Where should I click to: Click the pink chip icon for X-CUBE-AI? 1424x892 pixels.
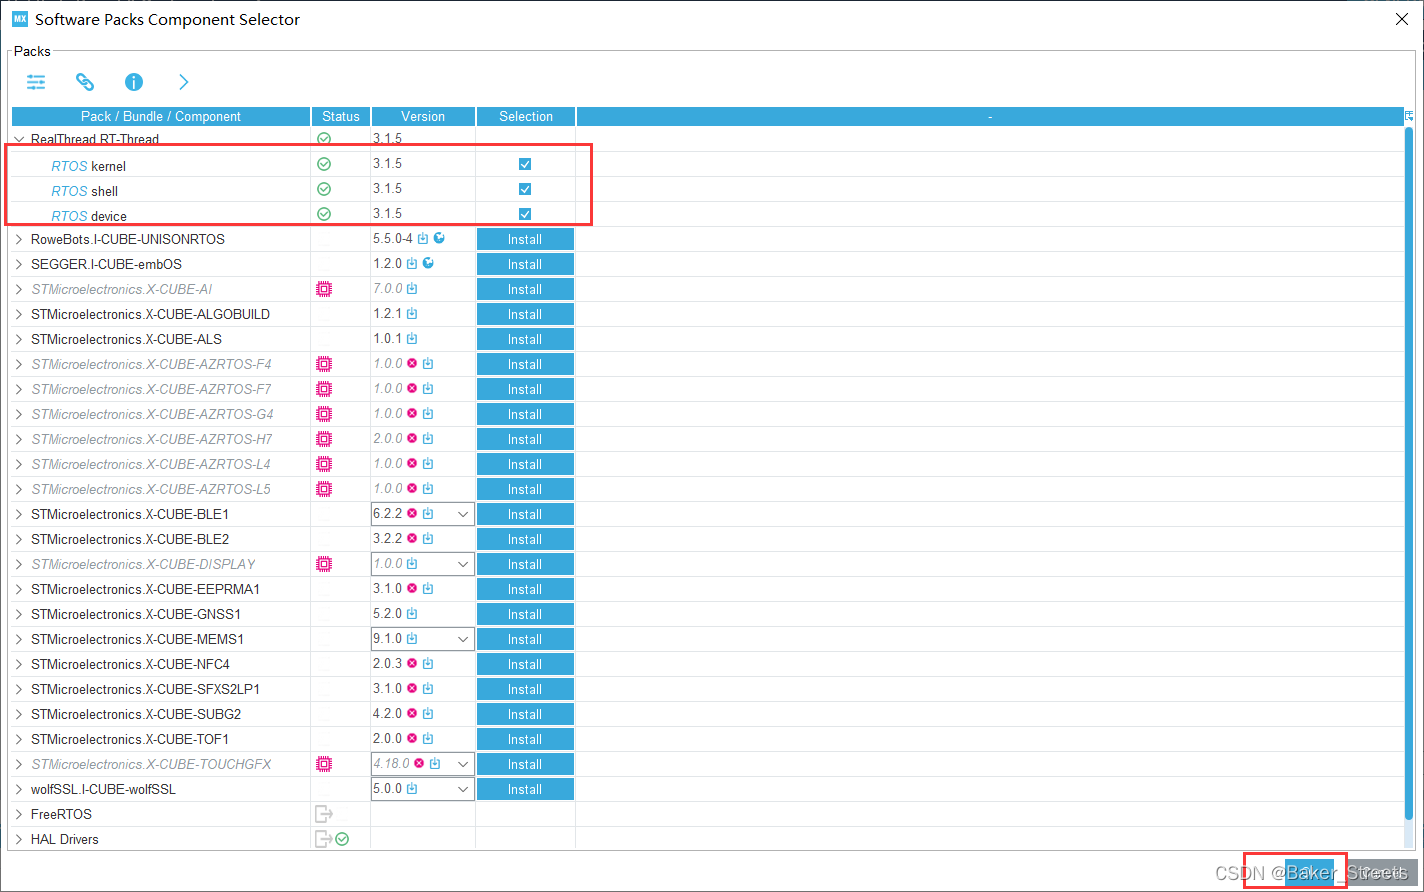pos(324,289)
